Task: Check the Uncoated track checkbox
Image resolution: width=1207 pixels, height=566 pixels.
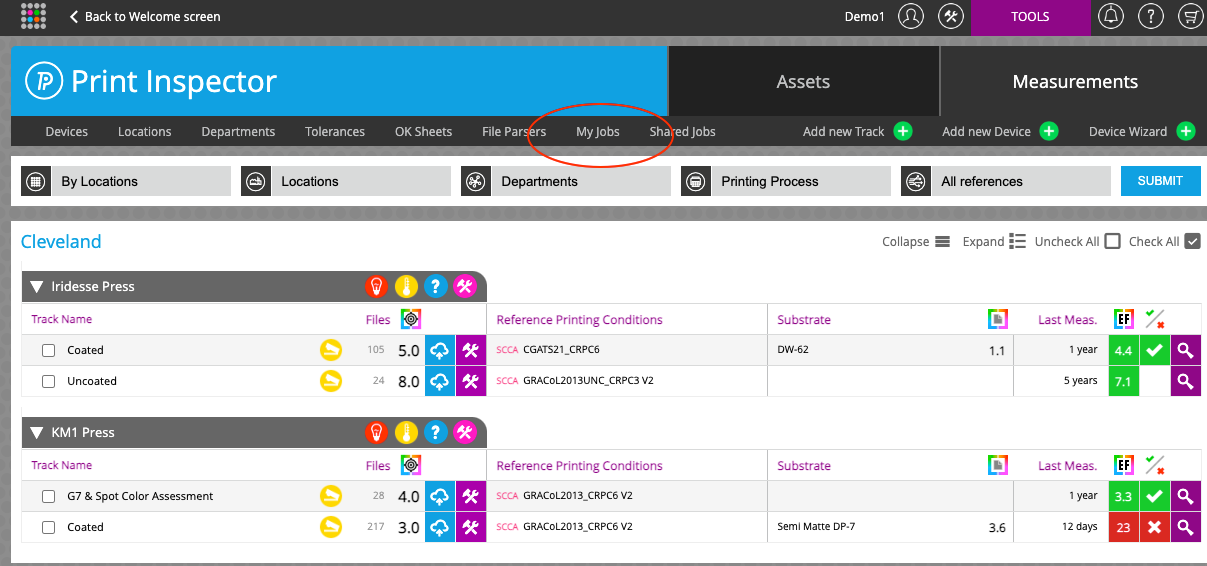Action: [x=48, y=382]
